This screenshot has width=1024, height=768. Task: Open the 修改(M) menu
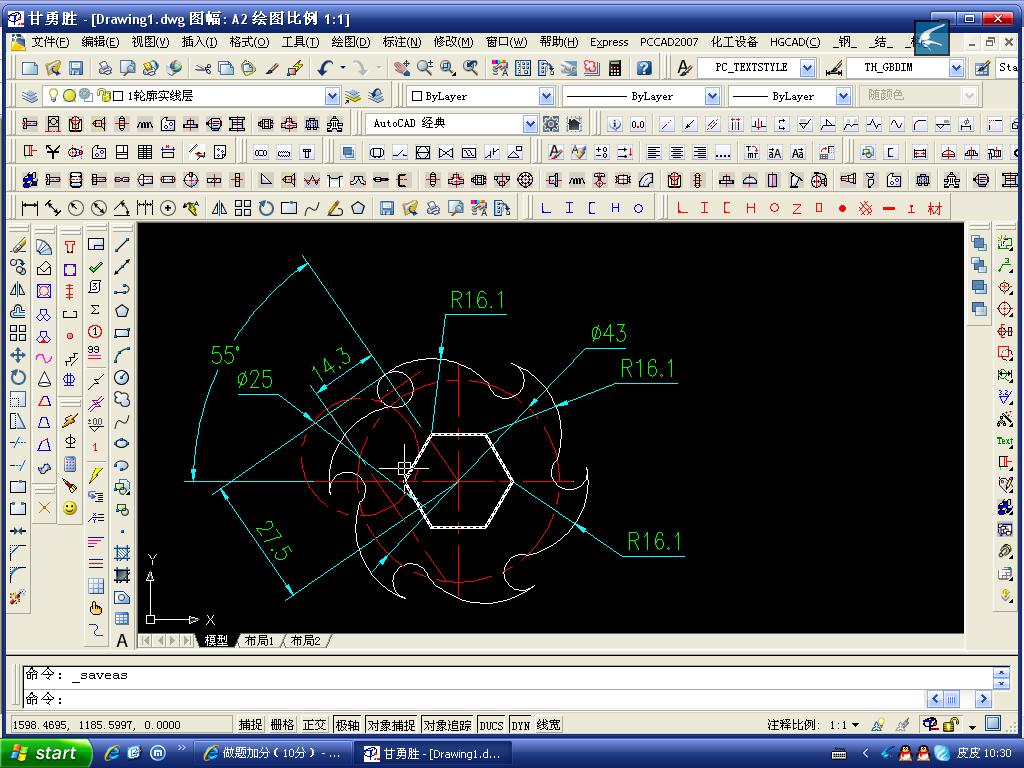(x=453, y=42)
